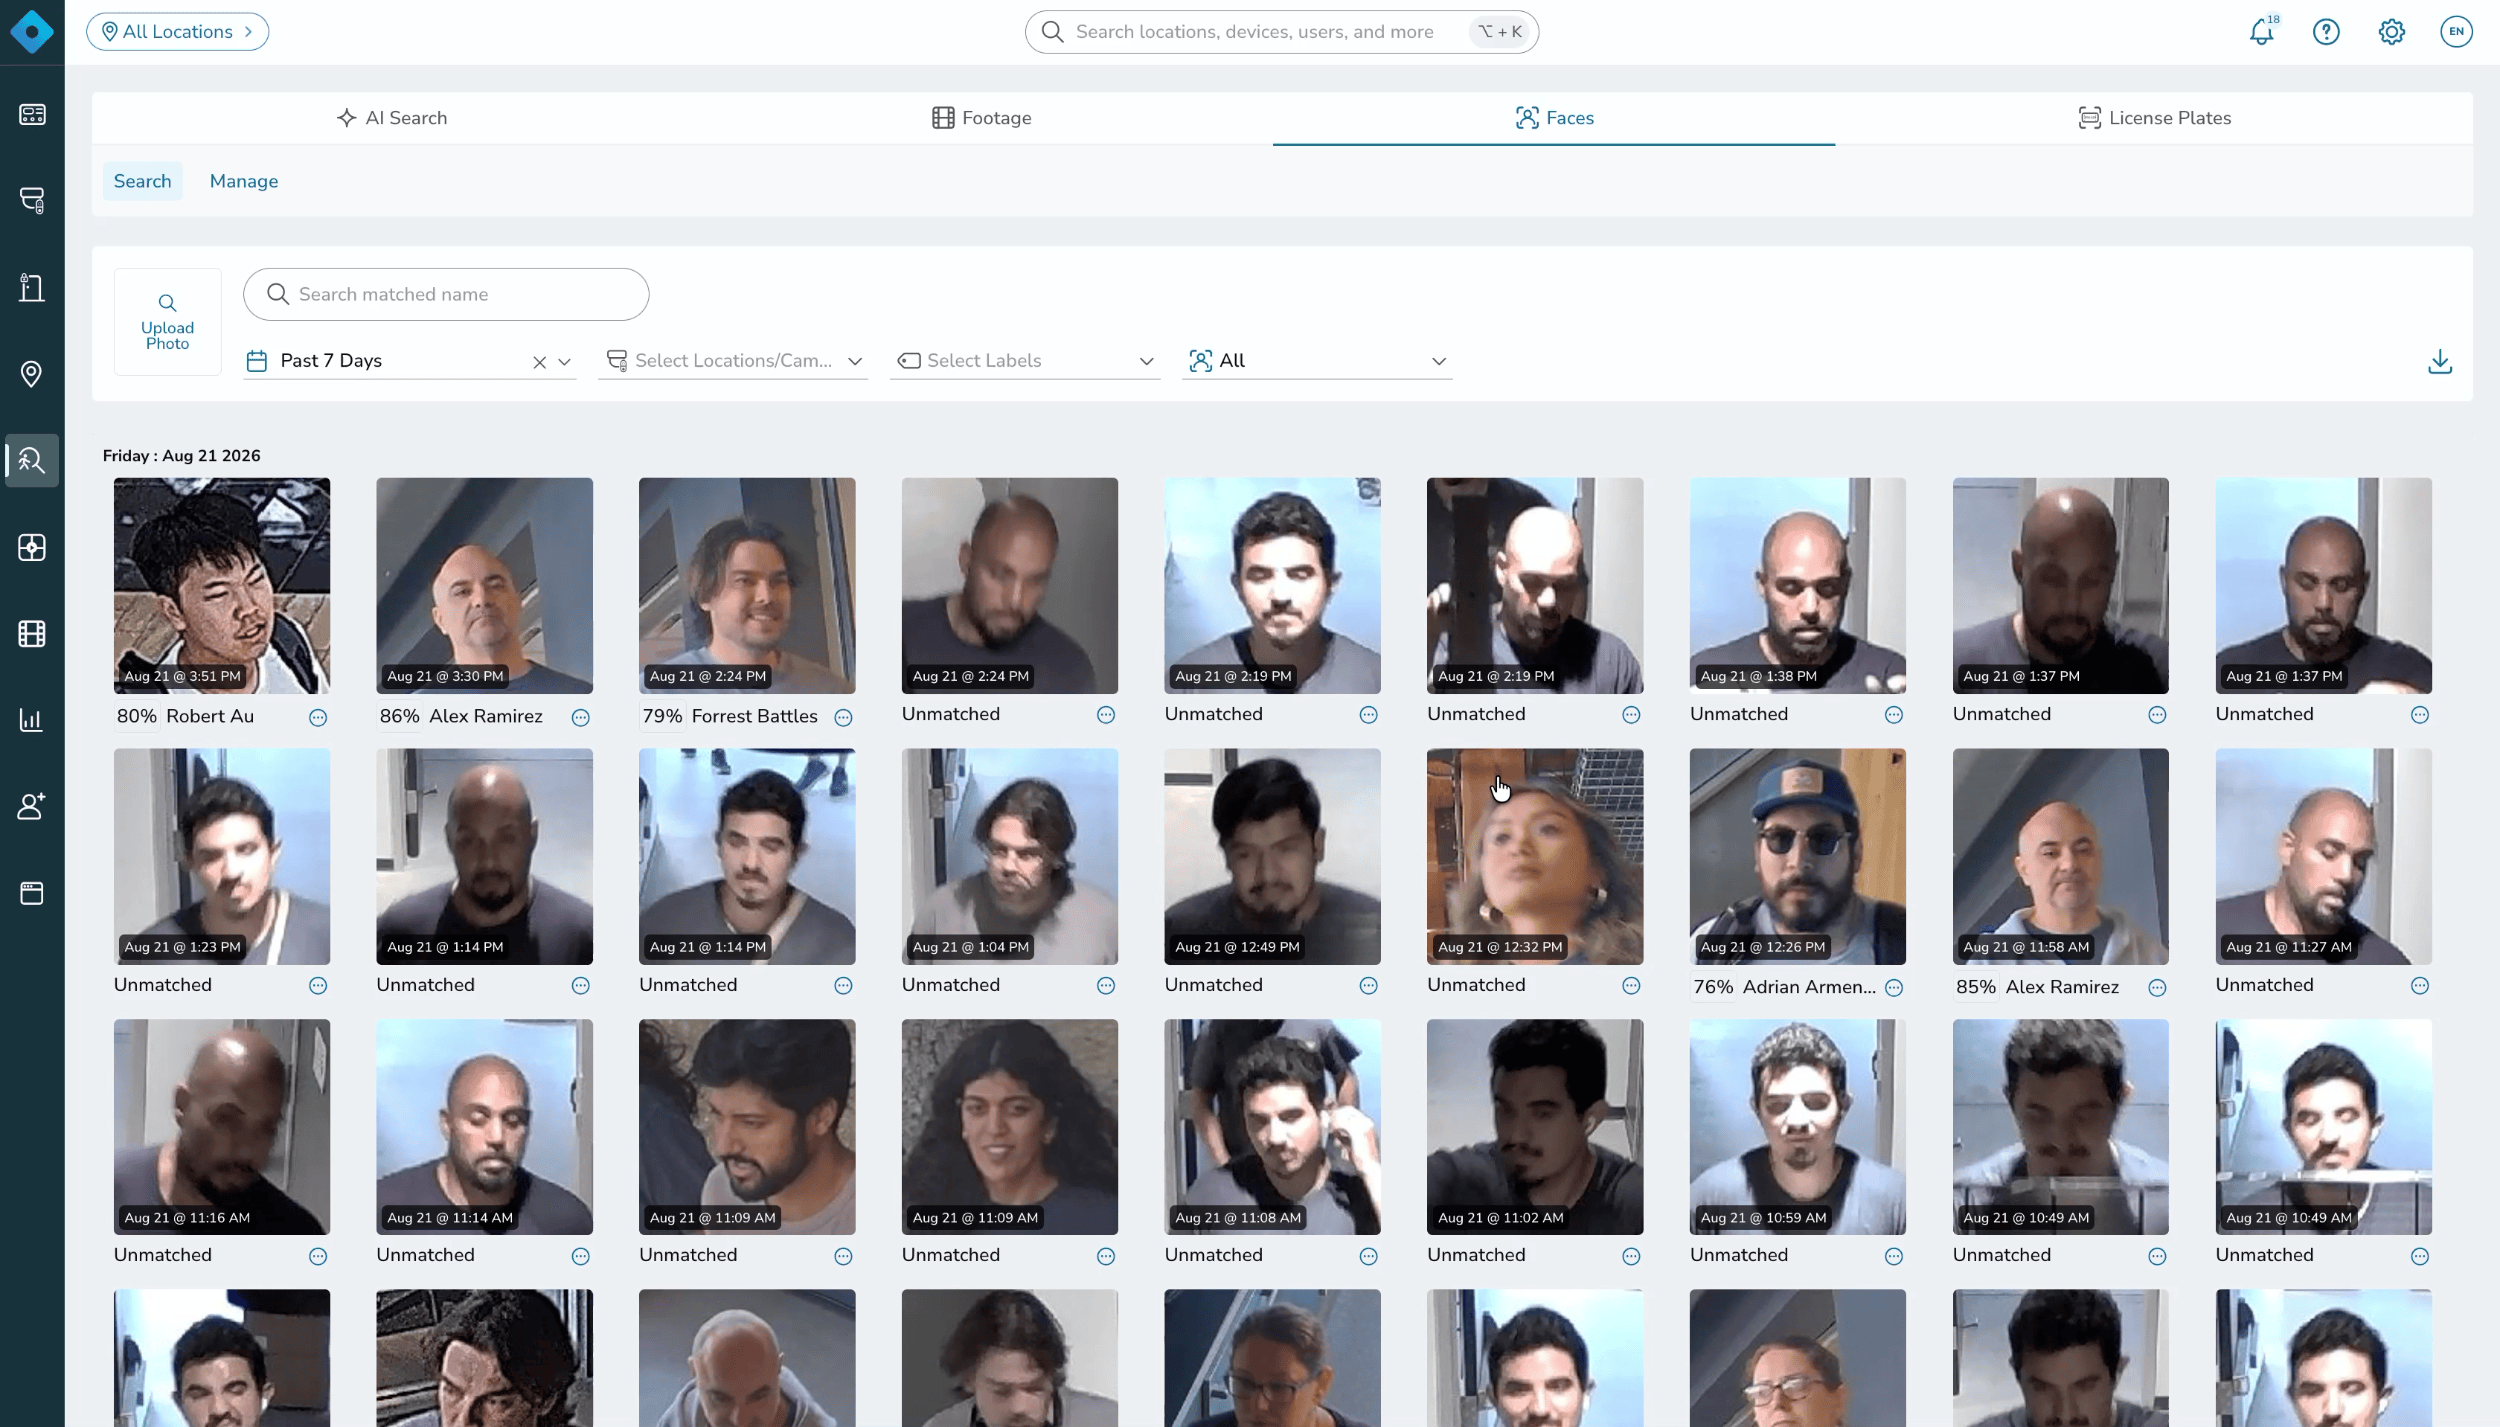Open the Select Labels dropdown
2500x1427 pixels.
(x=1025, y=361)
